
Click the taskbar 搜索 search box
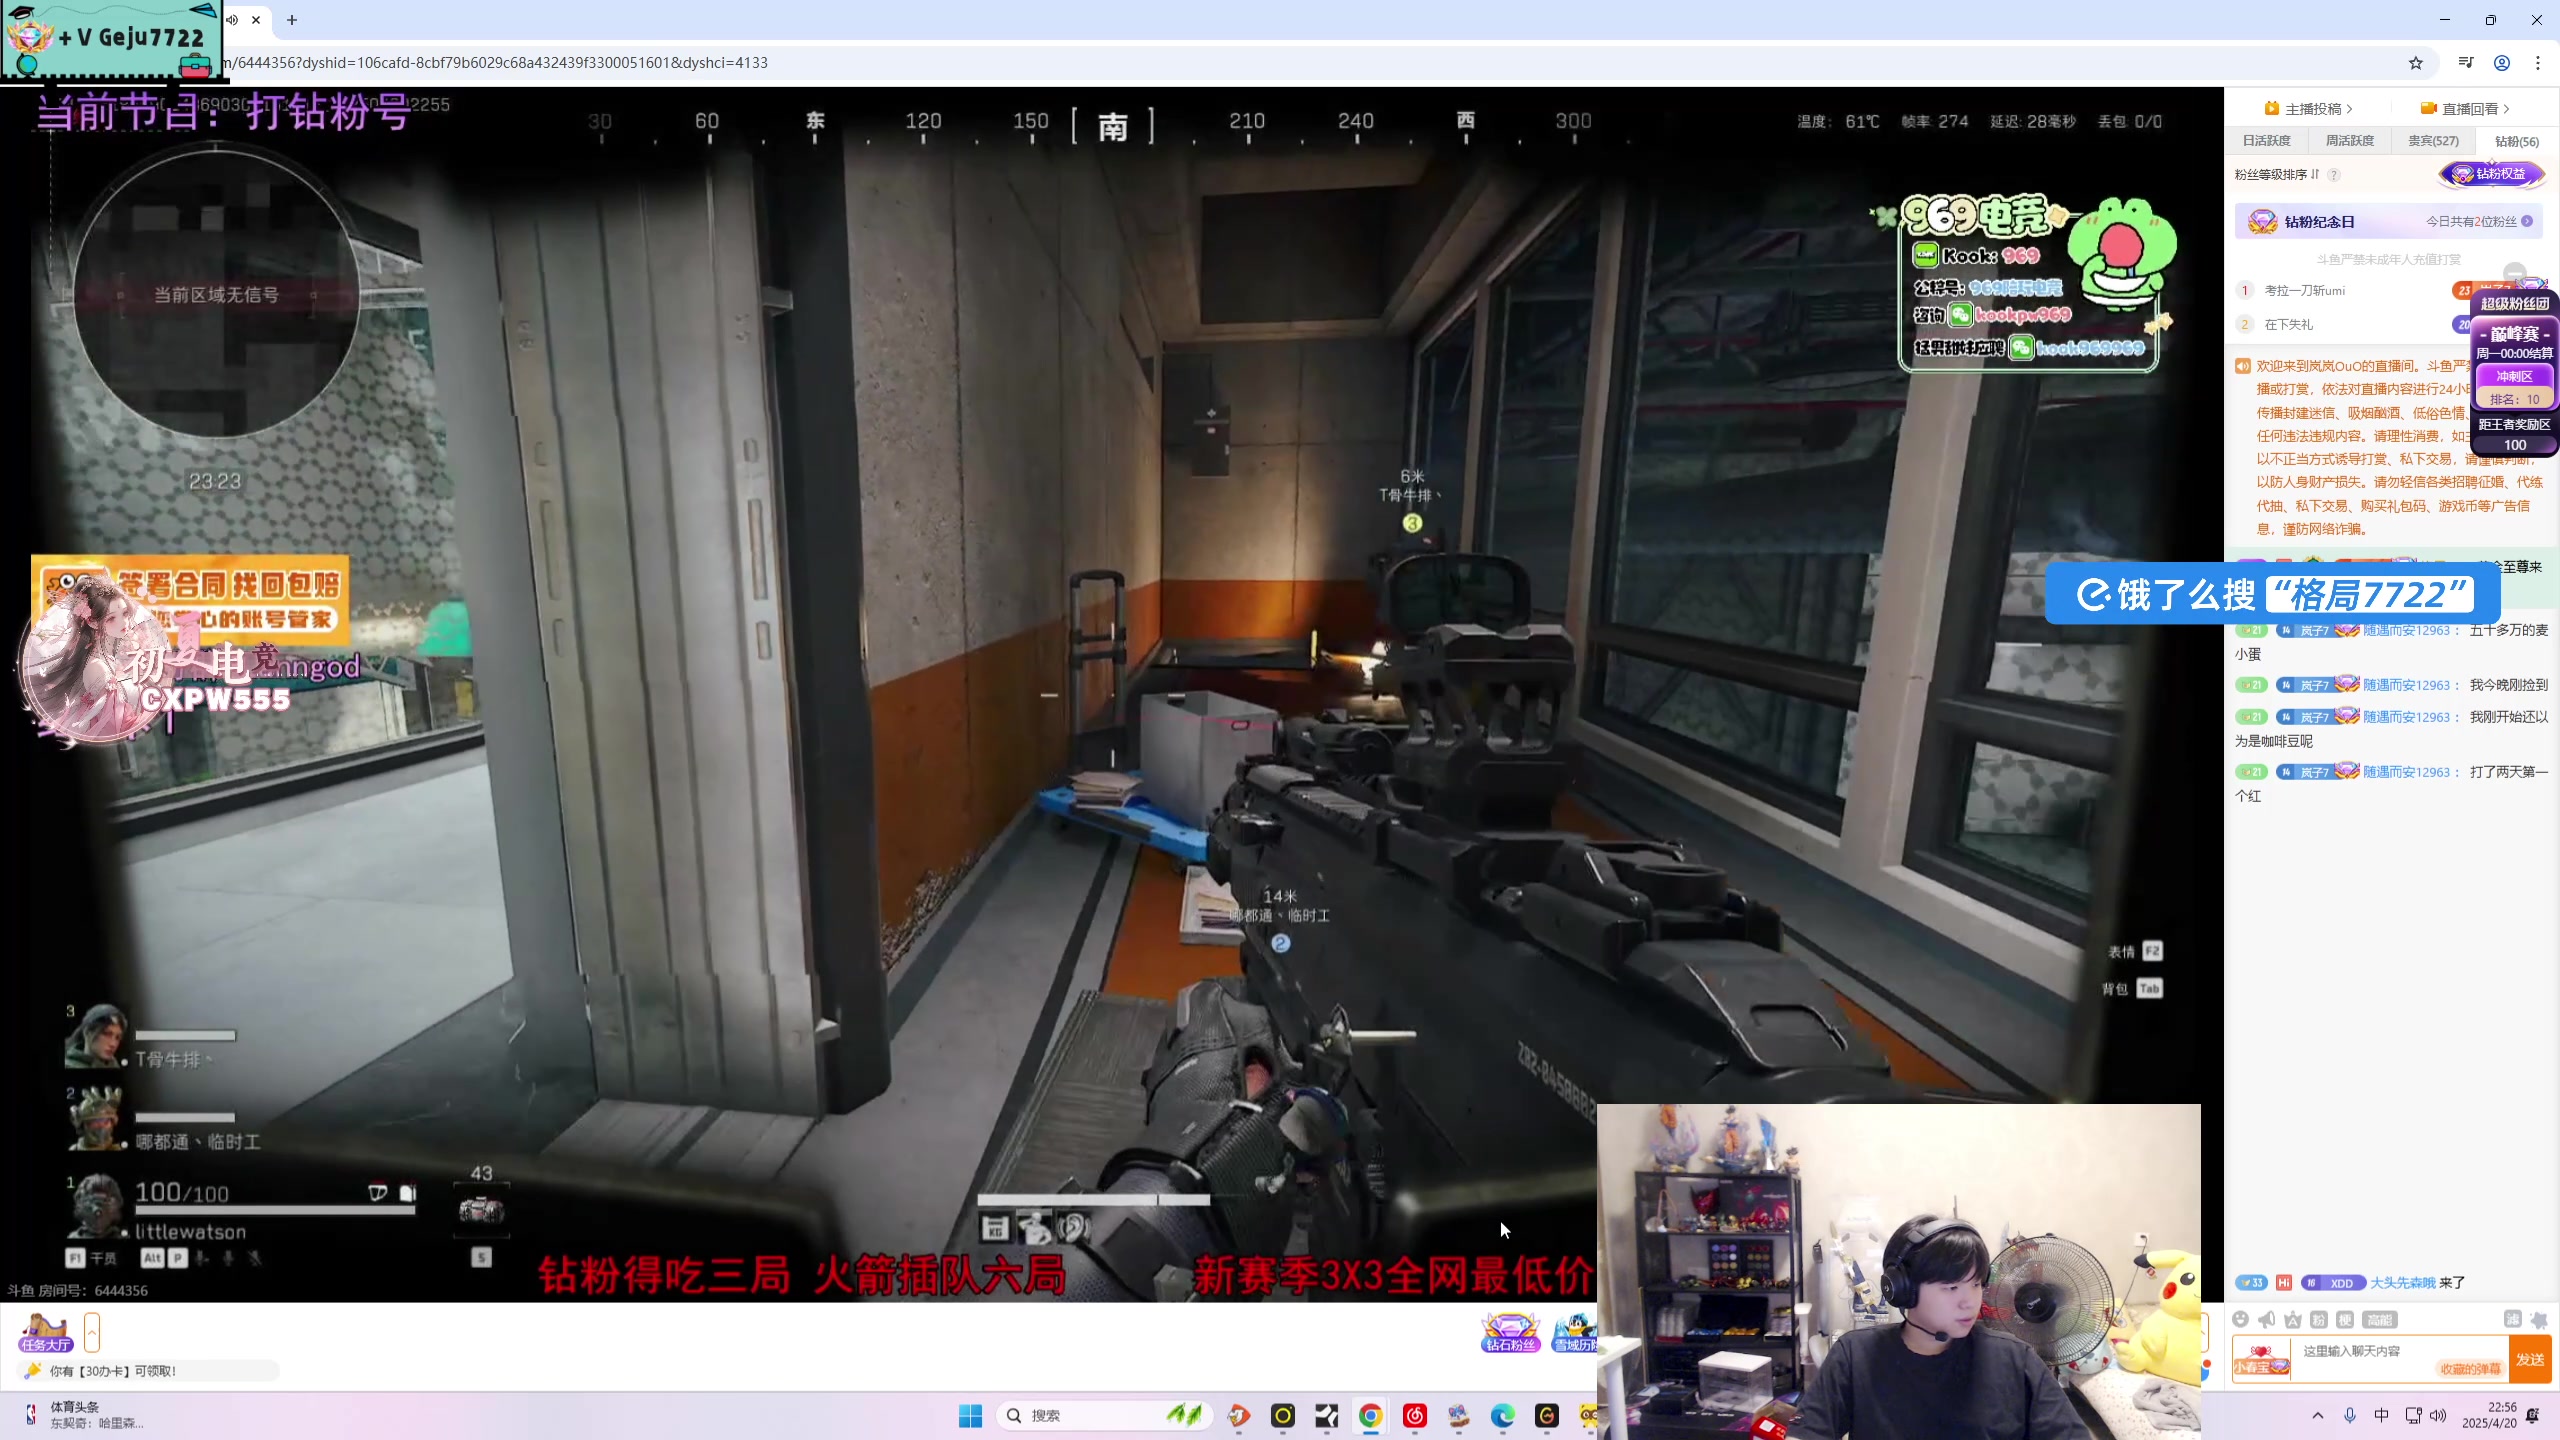(x=1104, y=1415)
